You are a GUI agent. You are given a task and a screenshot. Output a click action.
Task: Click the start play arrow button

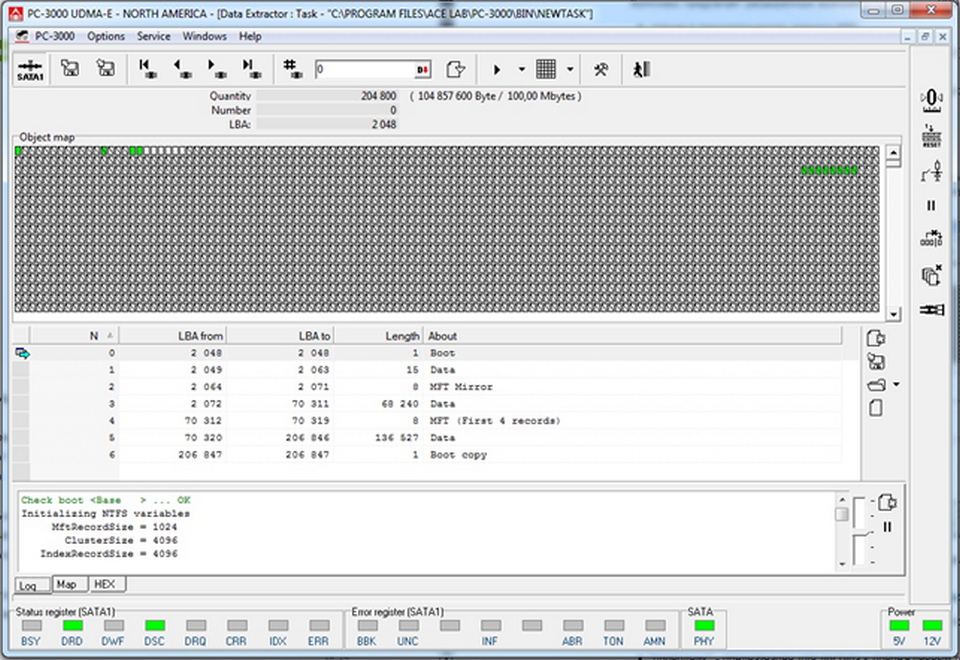[x=497, y=70]
